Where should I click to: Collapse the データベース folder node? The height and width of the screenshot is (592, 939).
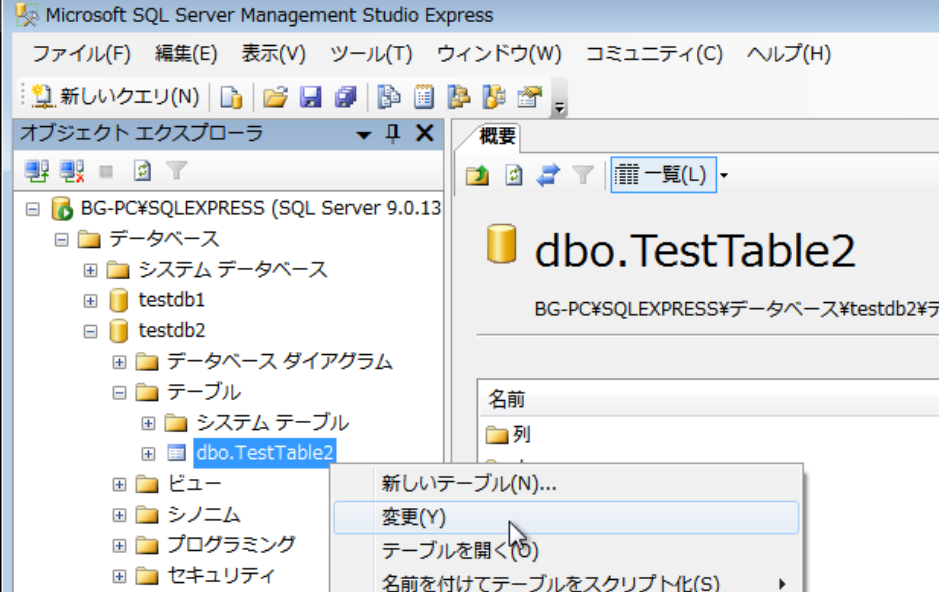61,239
